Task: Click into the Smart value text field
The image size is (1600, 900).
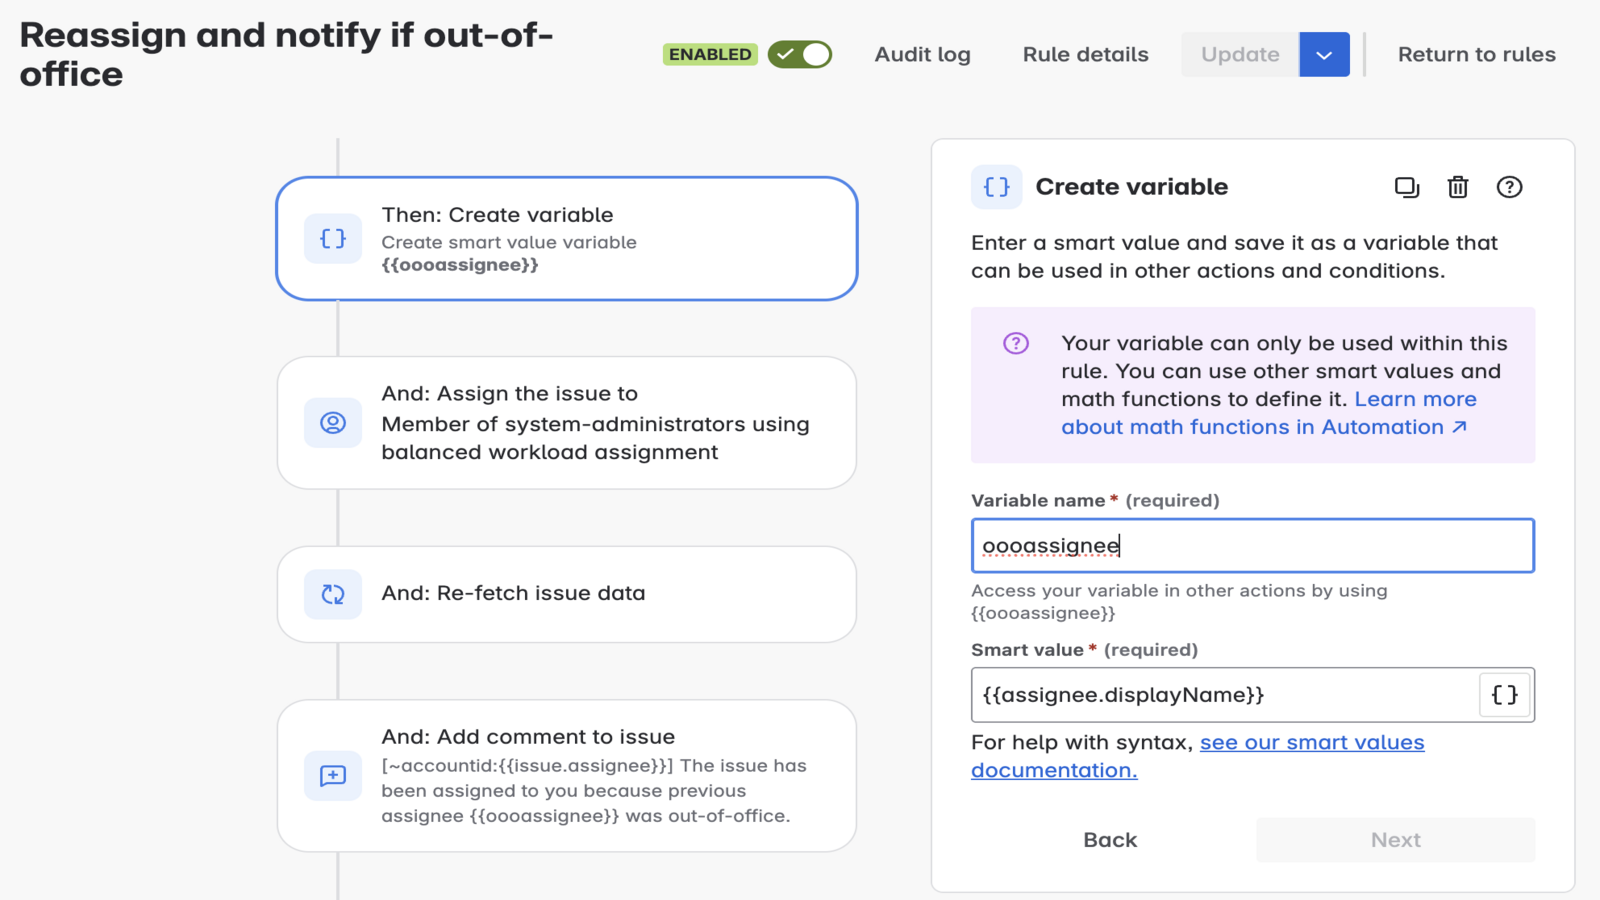Action: (1224, 695)
